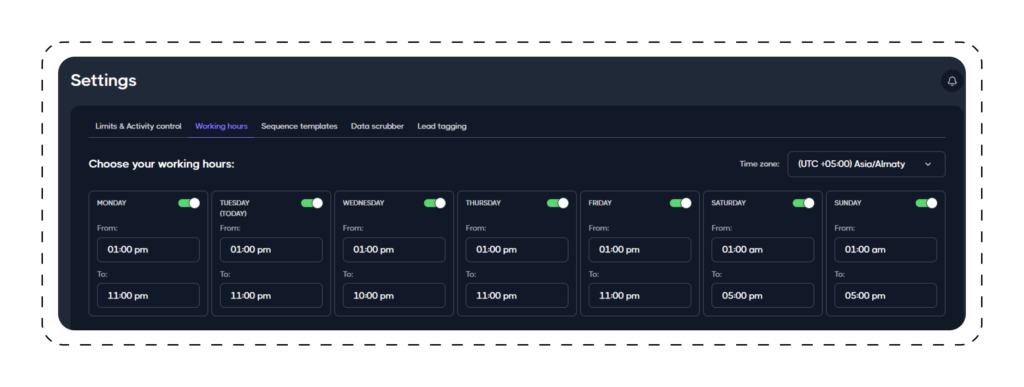Click the "Time zone:" label

(x=759, y=164)
